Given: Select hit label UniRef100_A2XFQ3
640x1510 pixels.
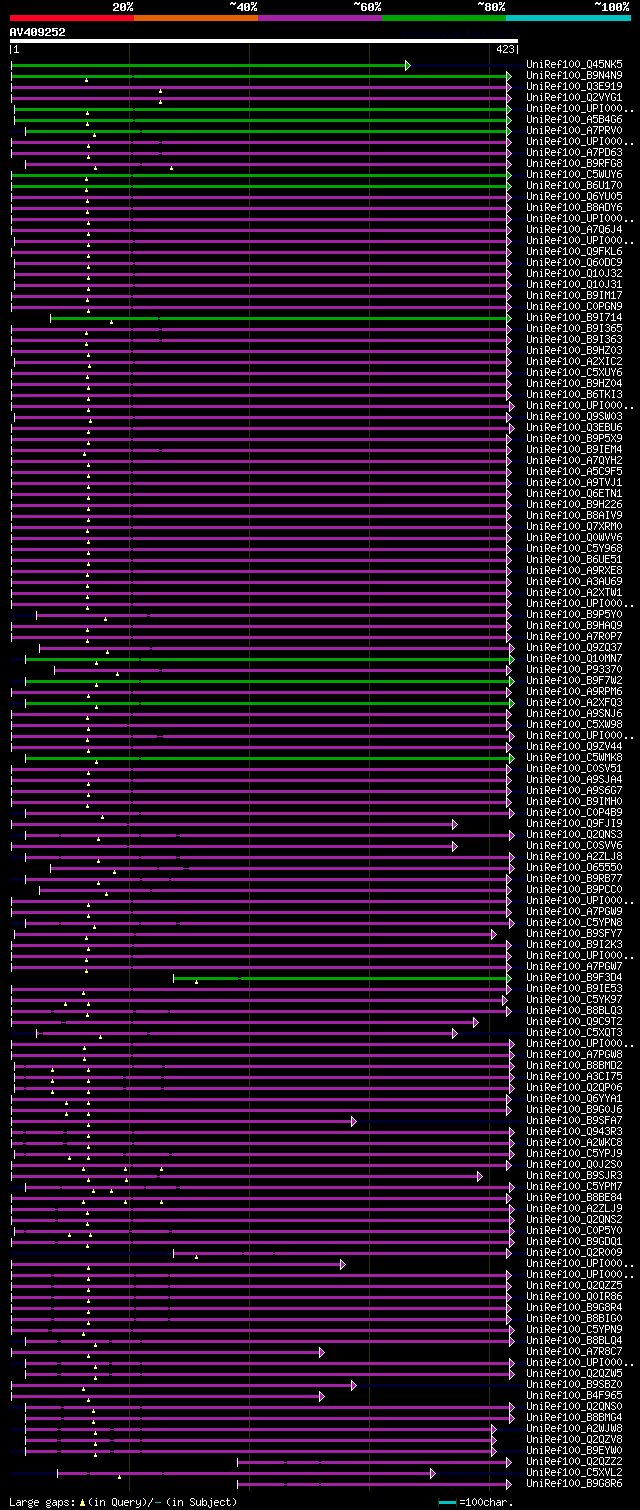Looking at the screenshot, I should (575, 703).
